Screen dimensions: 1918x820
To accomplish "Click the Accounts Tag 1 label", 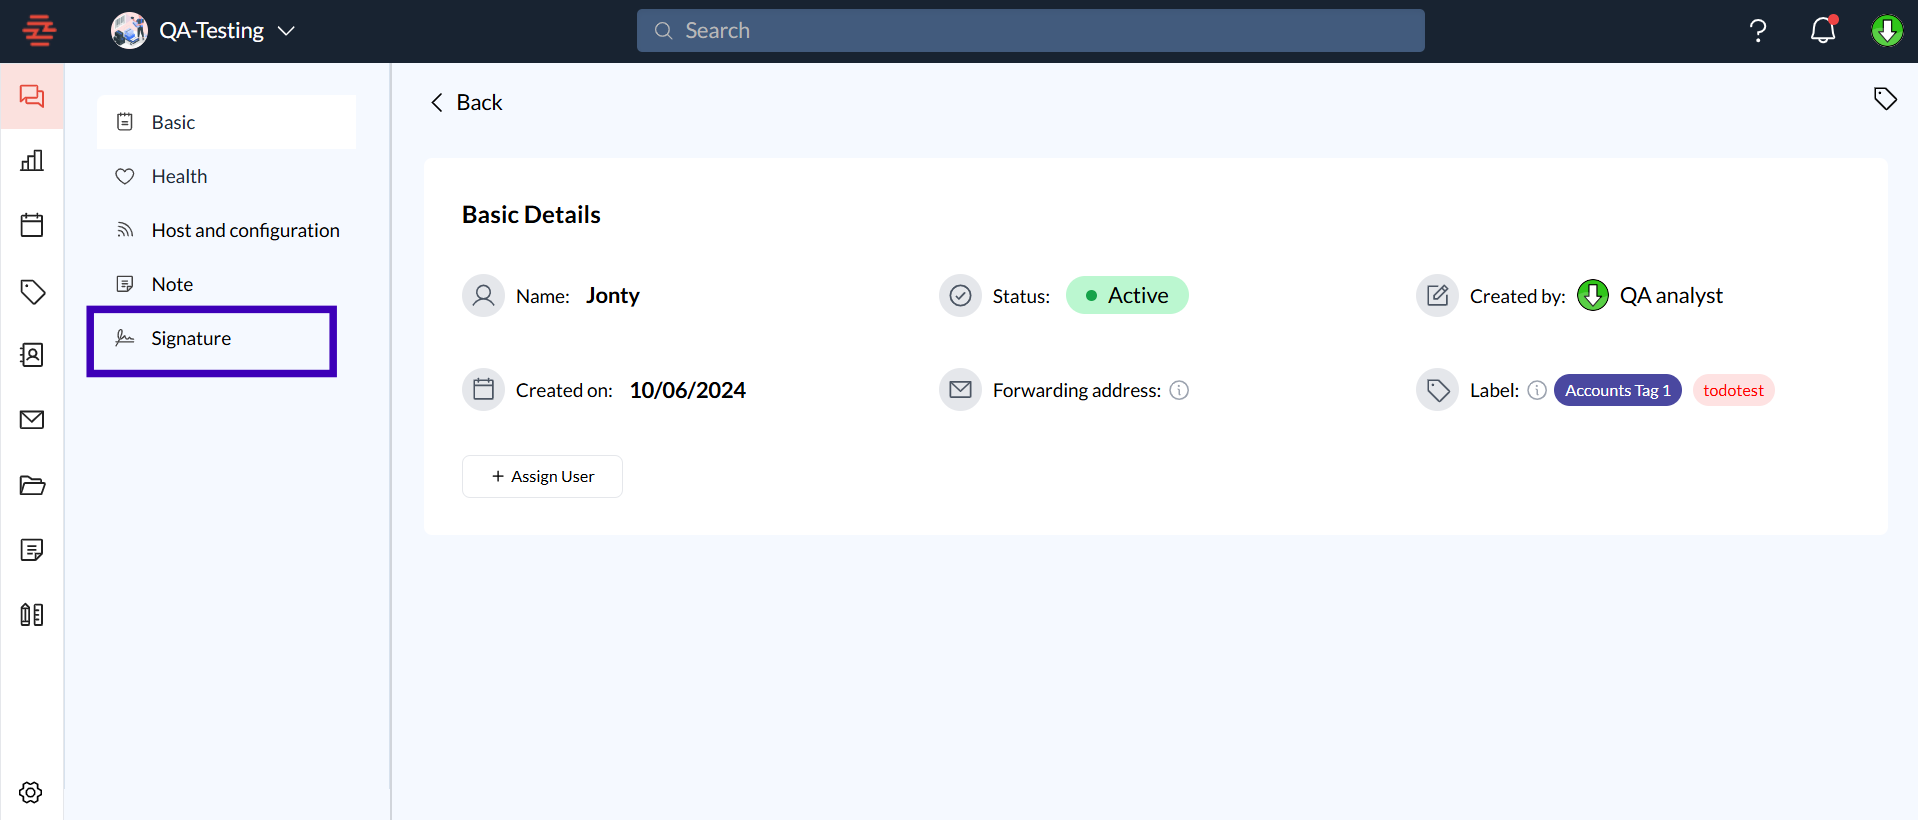I will (x=1617, y=391).
